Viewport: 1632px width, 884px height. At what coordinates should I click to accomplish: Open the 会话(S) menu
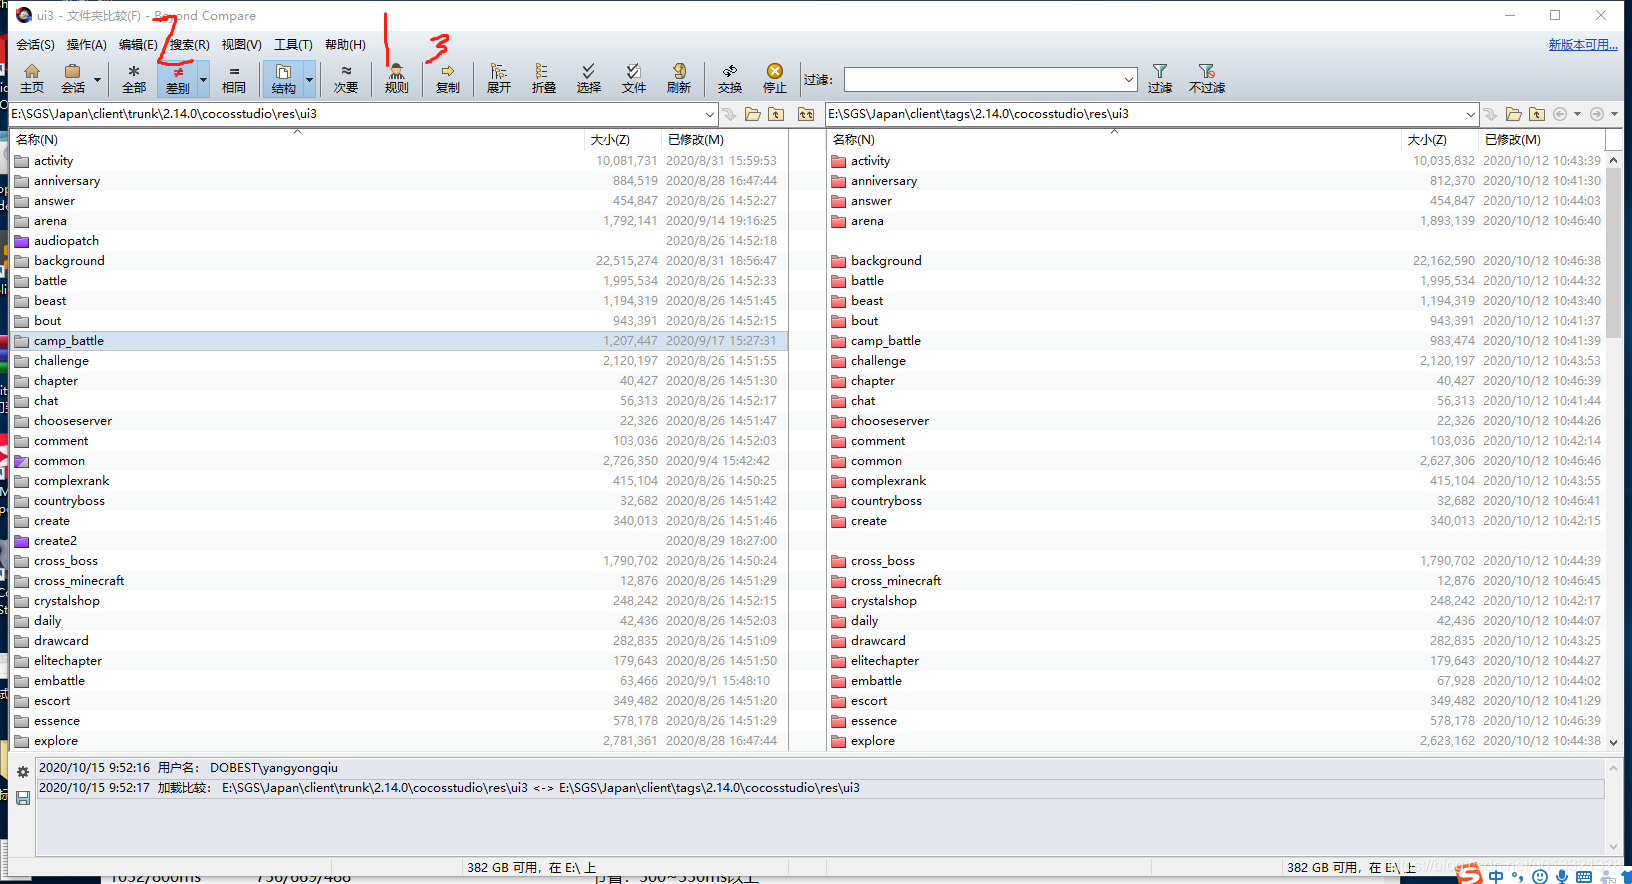tap(35, 45)
